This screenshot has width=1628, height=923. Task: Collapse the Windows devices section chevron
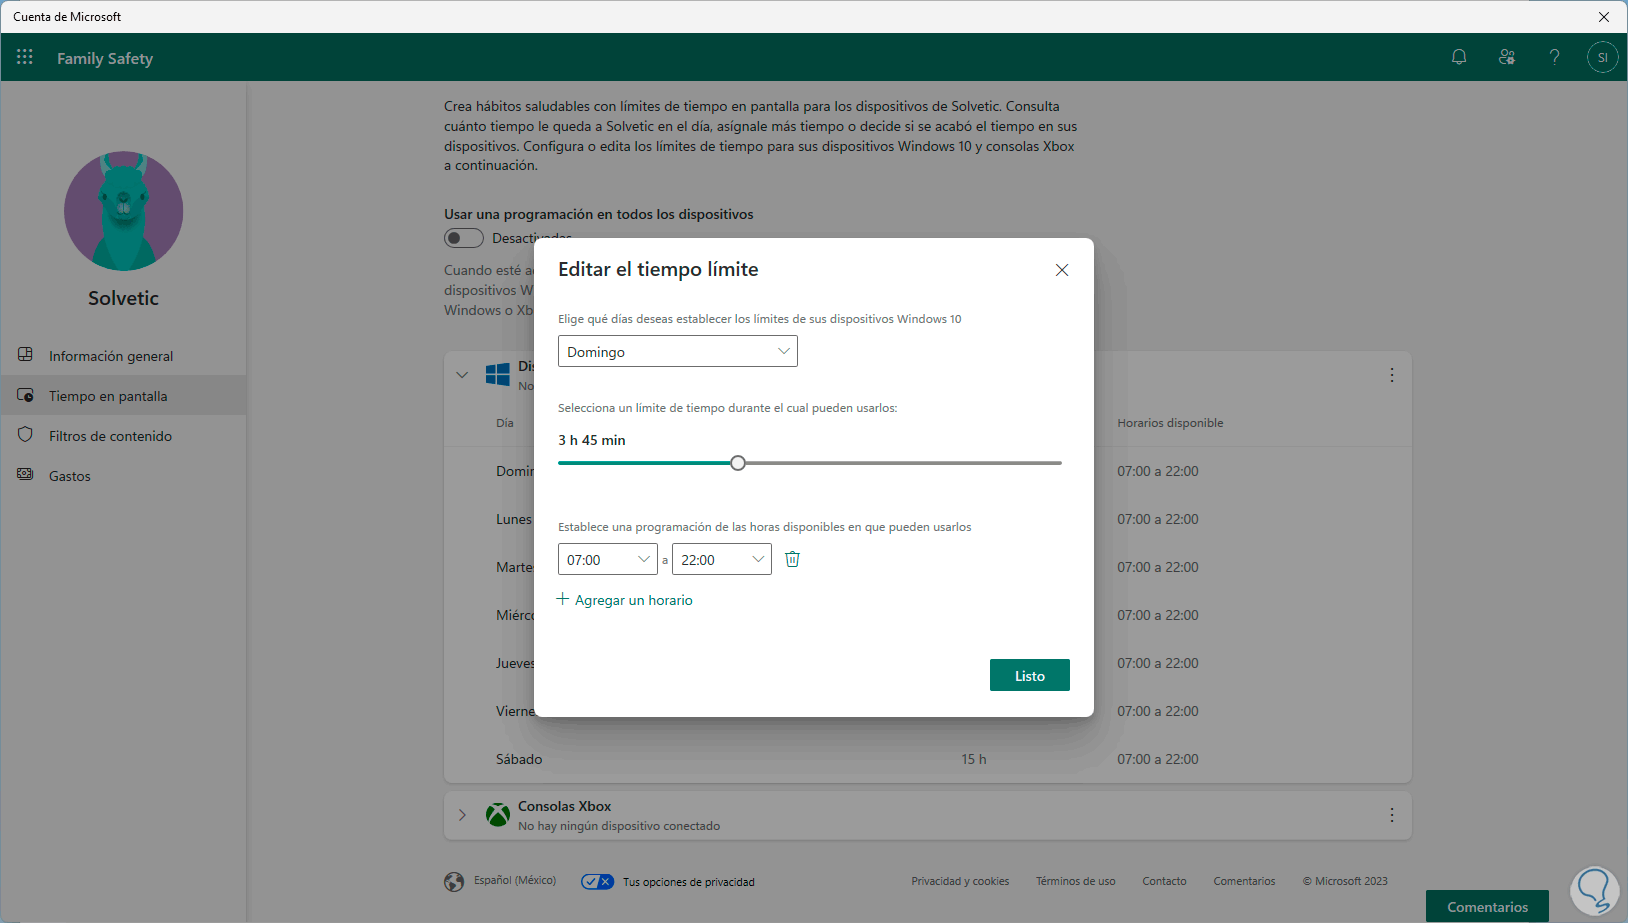(x=462, y=375)
